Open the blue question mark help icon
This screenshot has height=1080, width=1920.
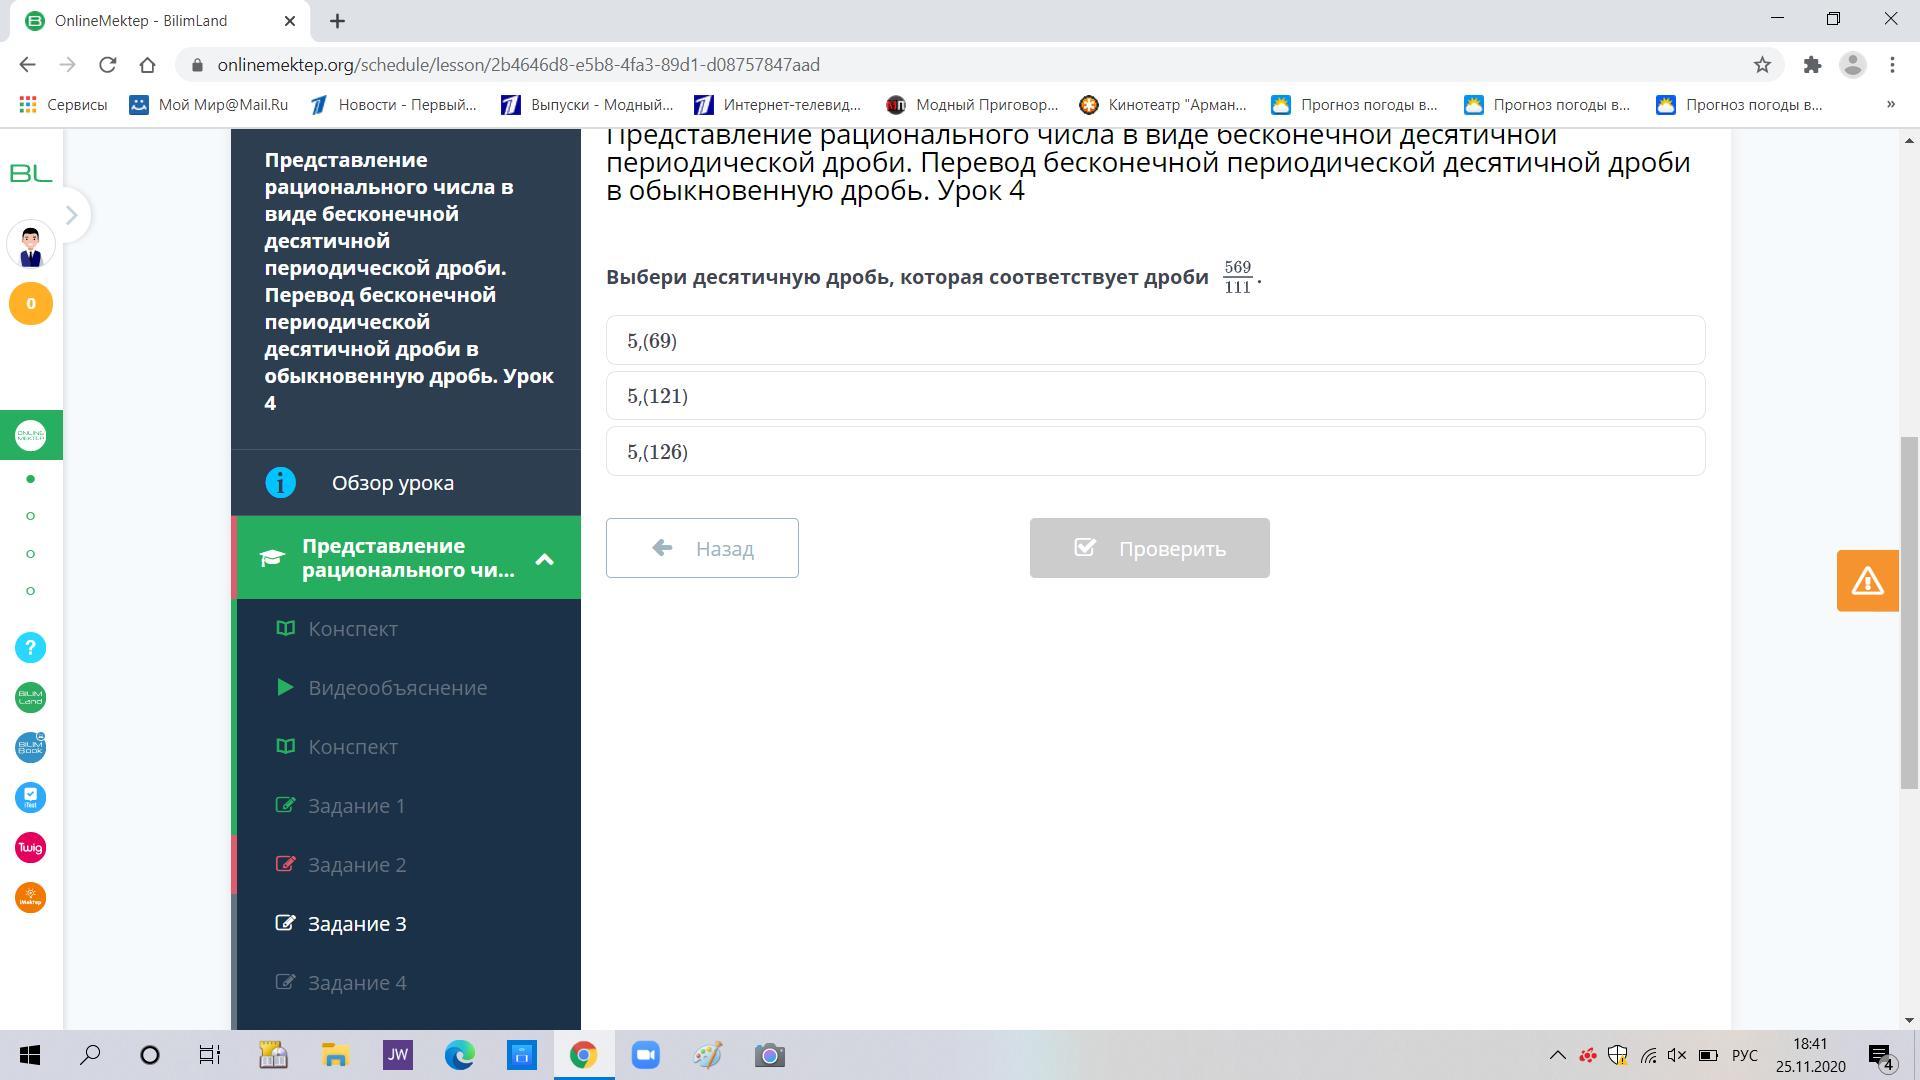pyautogui.click(x=30, y=648)
